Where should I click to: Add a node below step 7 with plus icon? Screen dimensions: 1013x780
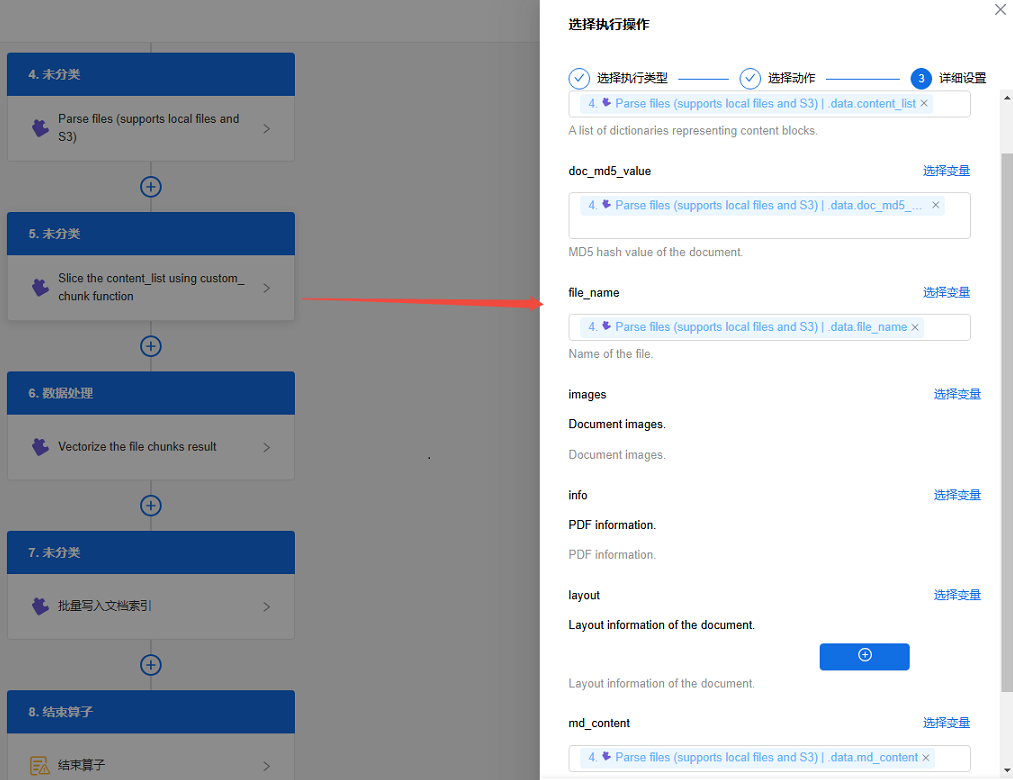(151, 665)
